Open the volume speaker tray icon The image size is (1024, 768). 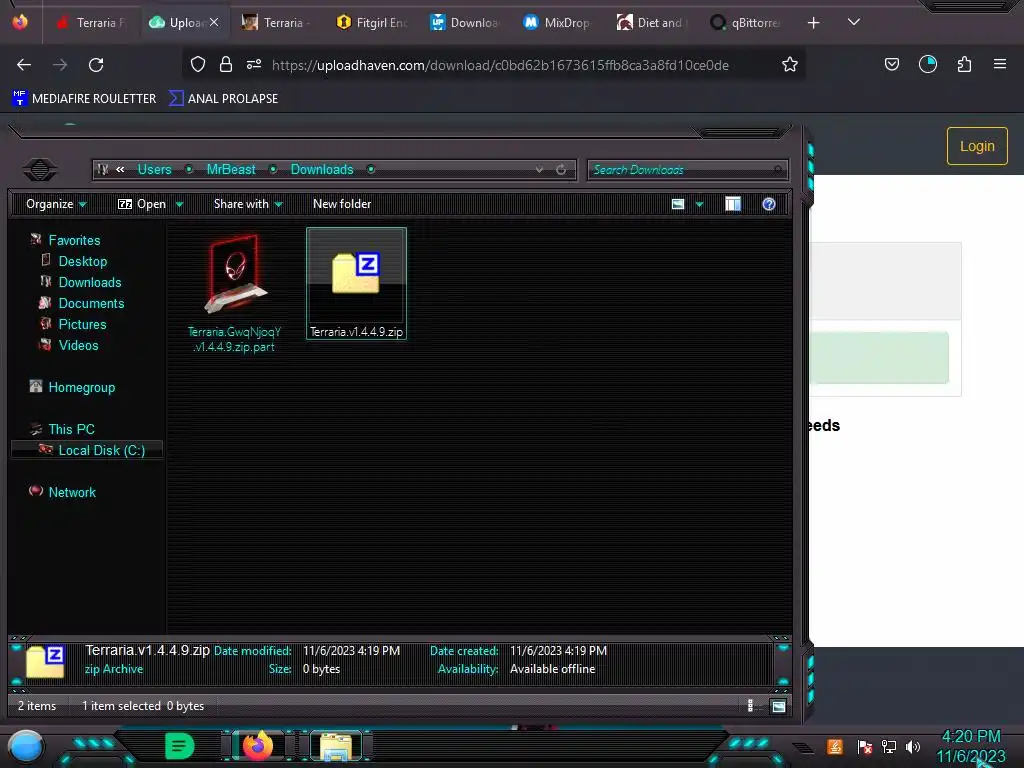912,746
